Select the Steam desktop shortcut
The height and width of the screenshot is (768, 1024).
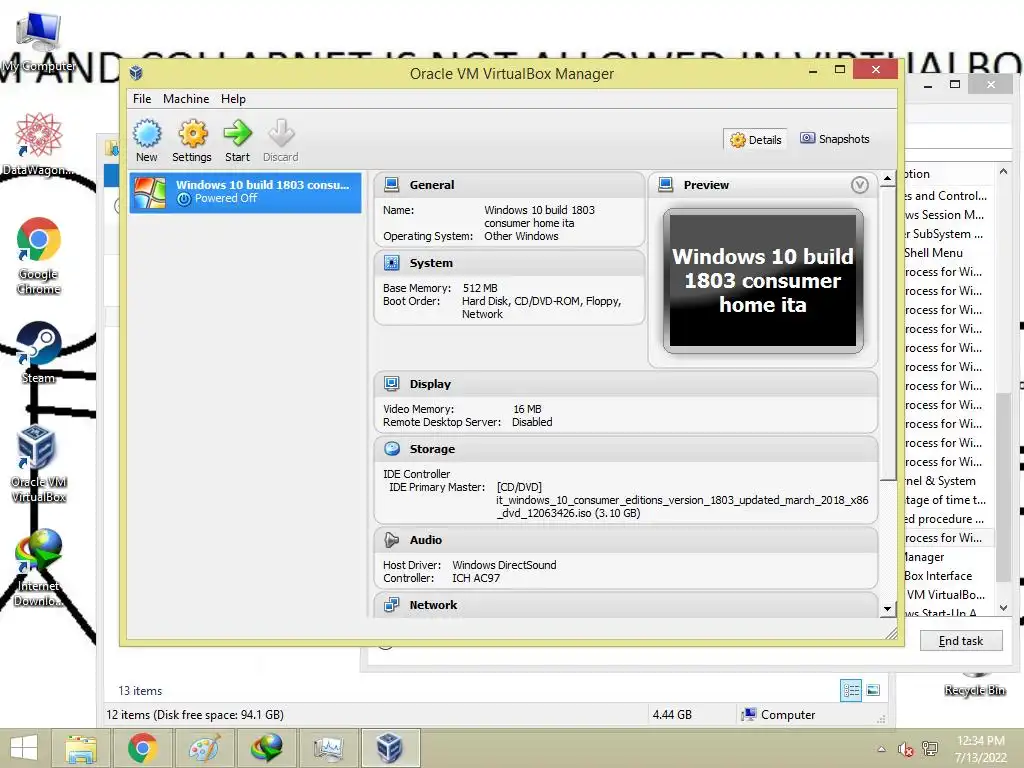39,351
